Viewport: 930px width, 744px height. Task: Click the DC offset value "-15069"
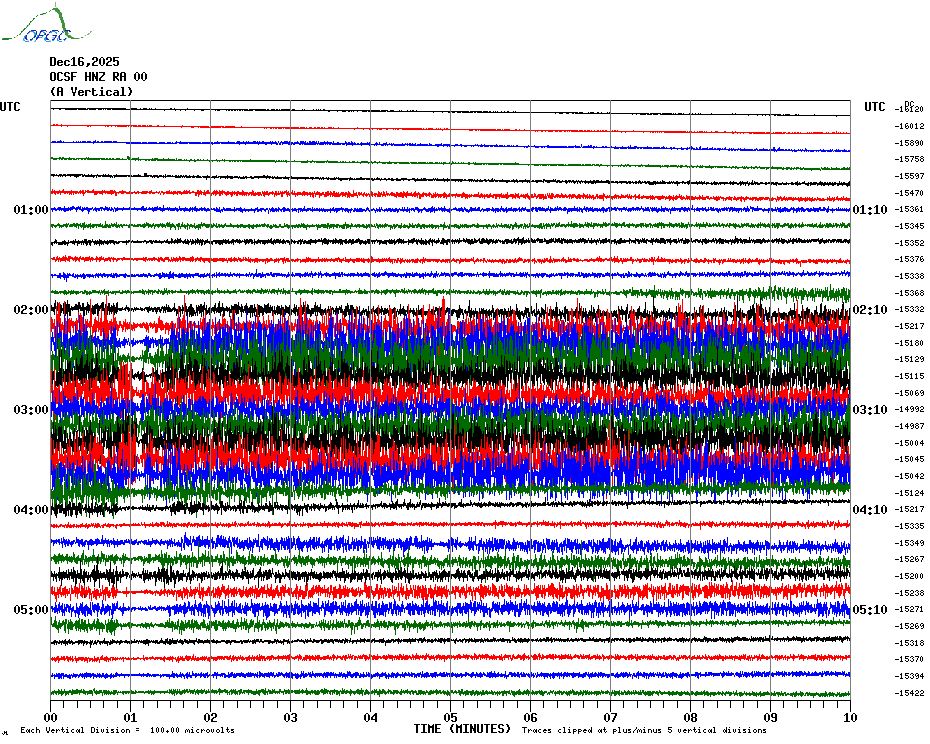(x=909, y=393)
